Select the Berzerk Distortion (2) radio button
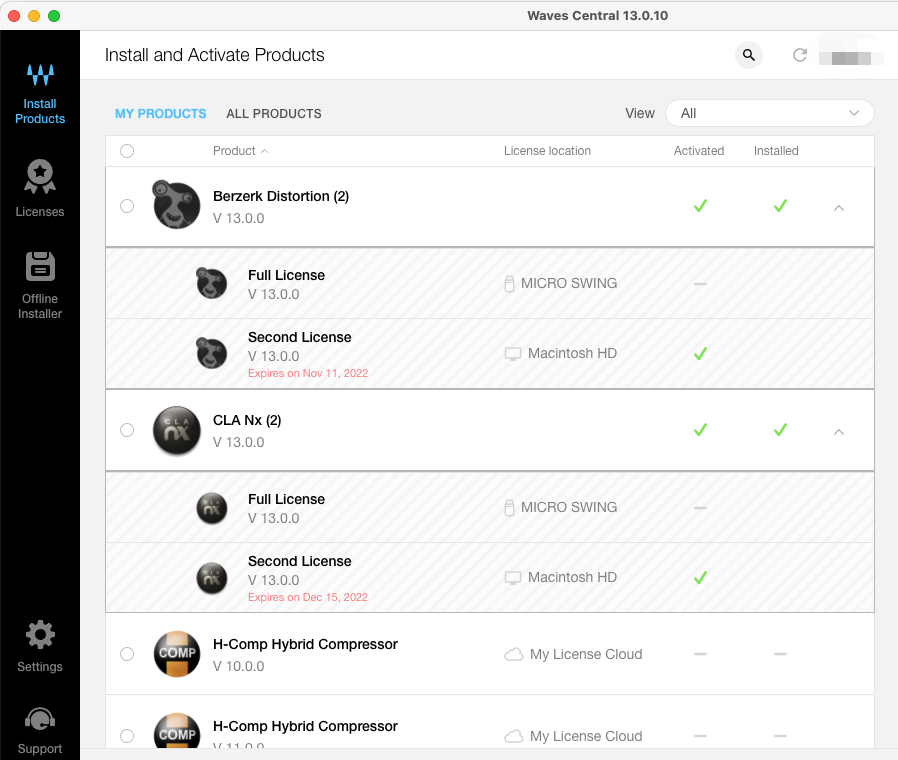Screen dimensions: 898x760 click(x=127, y=206)
